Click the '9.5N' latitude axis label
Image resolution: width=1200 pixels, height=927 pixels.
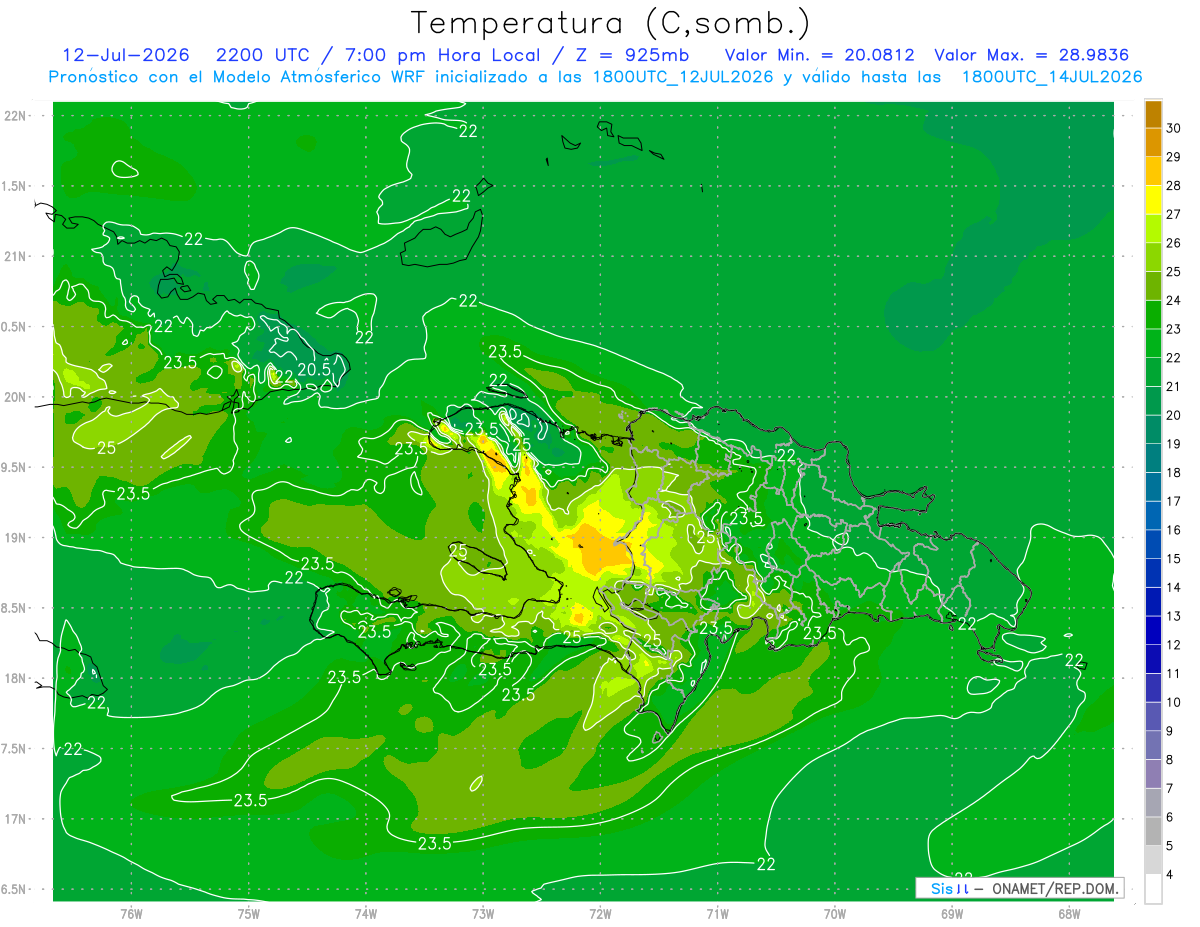coord(15,467)
